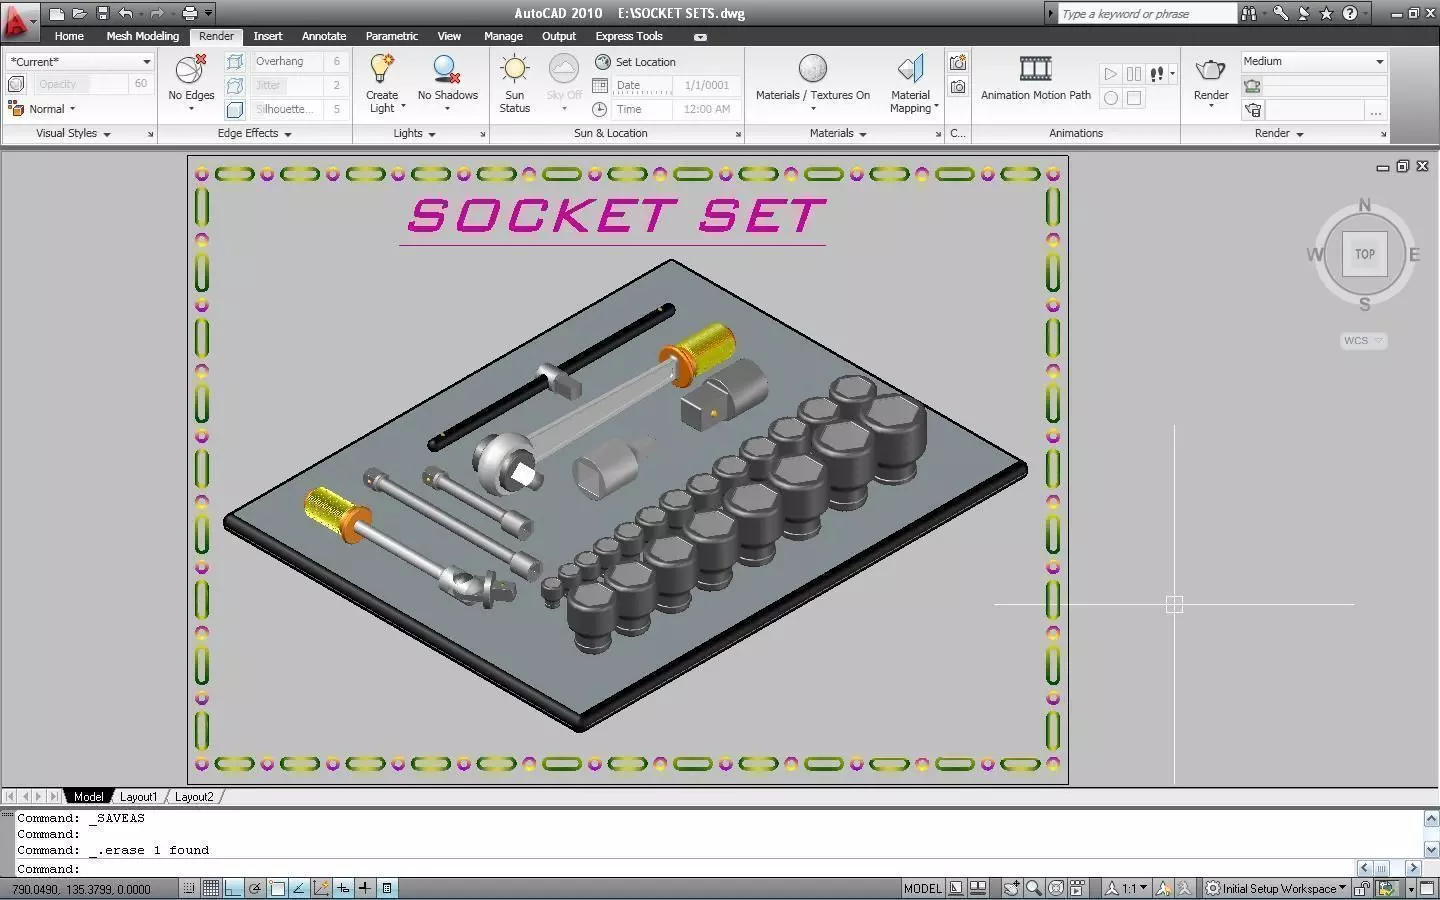
Task: Click the TOP face of the ViewCube
Action: coord(1364,254)
